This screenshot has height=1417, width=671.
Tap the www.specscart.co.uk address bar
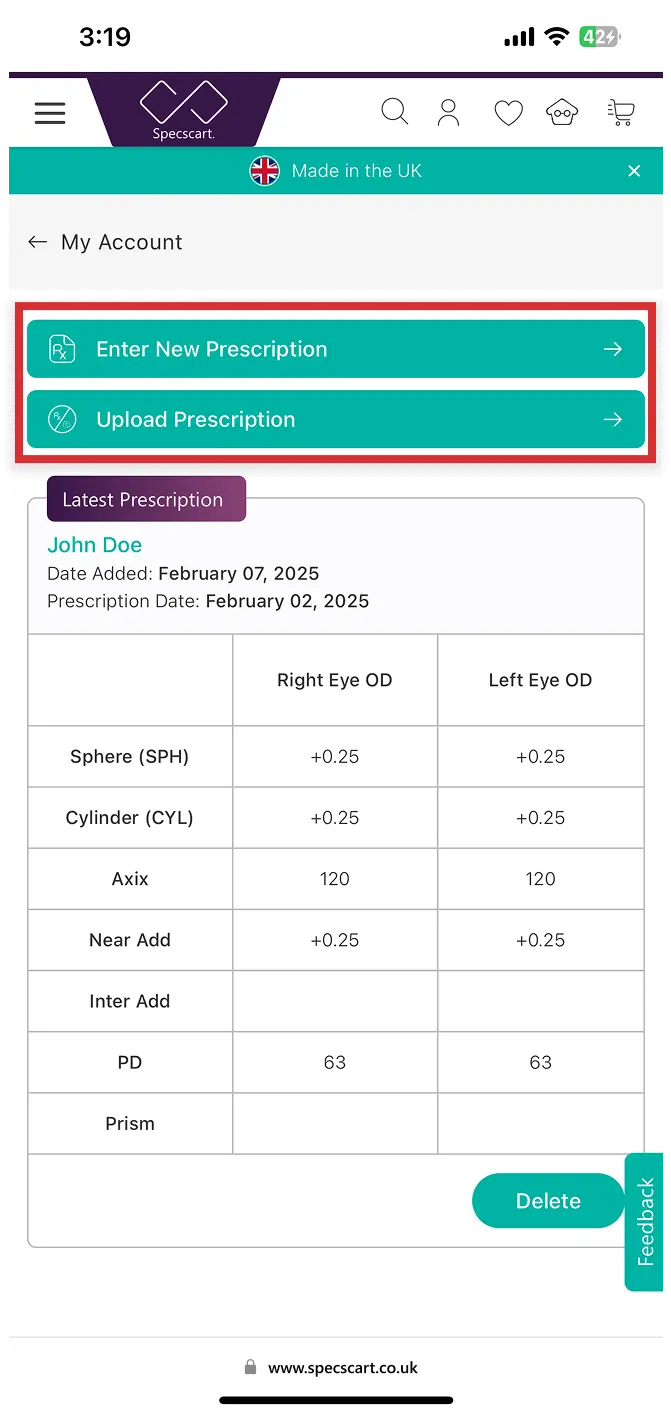coord(344,1367)
